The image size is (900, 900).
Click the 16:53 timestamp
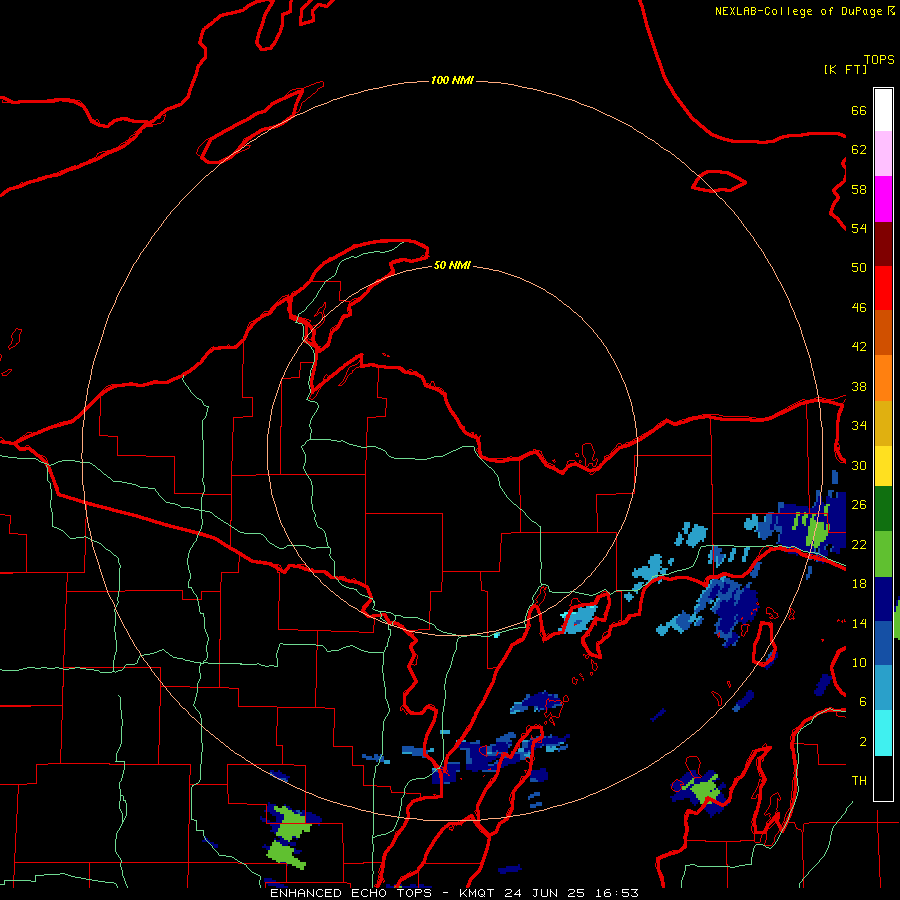(616, 893)
